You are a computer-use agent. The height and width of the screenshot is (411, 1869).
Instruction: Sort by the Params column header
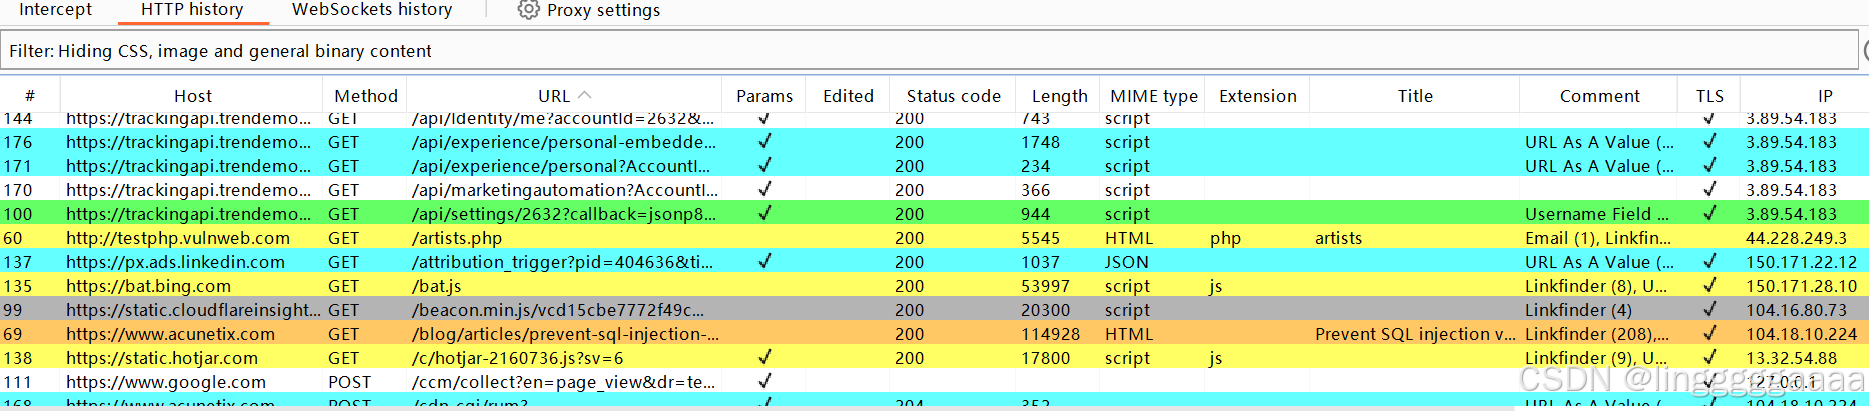[x=764, y=96]
